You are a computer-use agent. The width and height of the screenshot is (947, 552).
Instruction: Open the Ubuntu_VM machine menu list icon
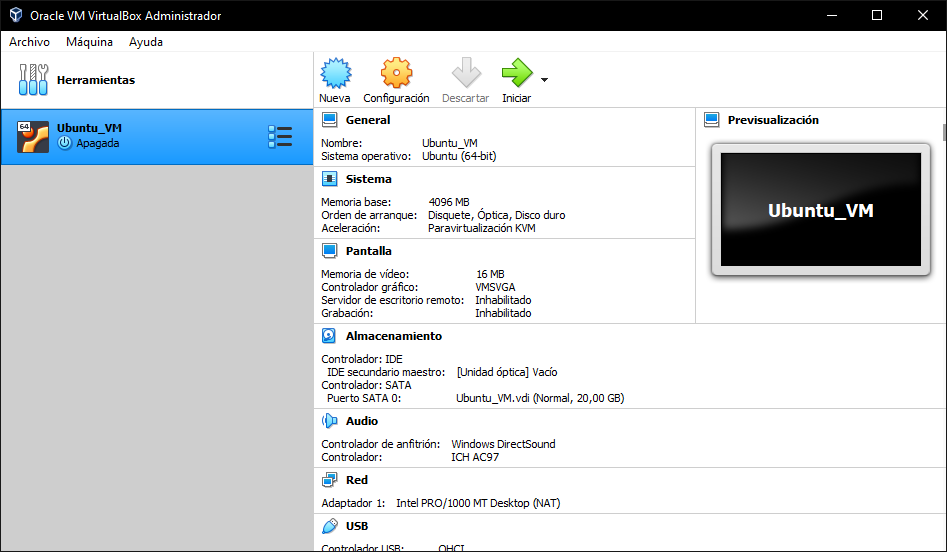(x=280, y=136)
